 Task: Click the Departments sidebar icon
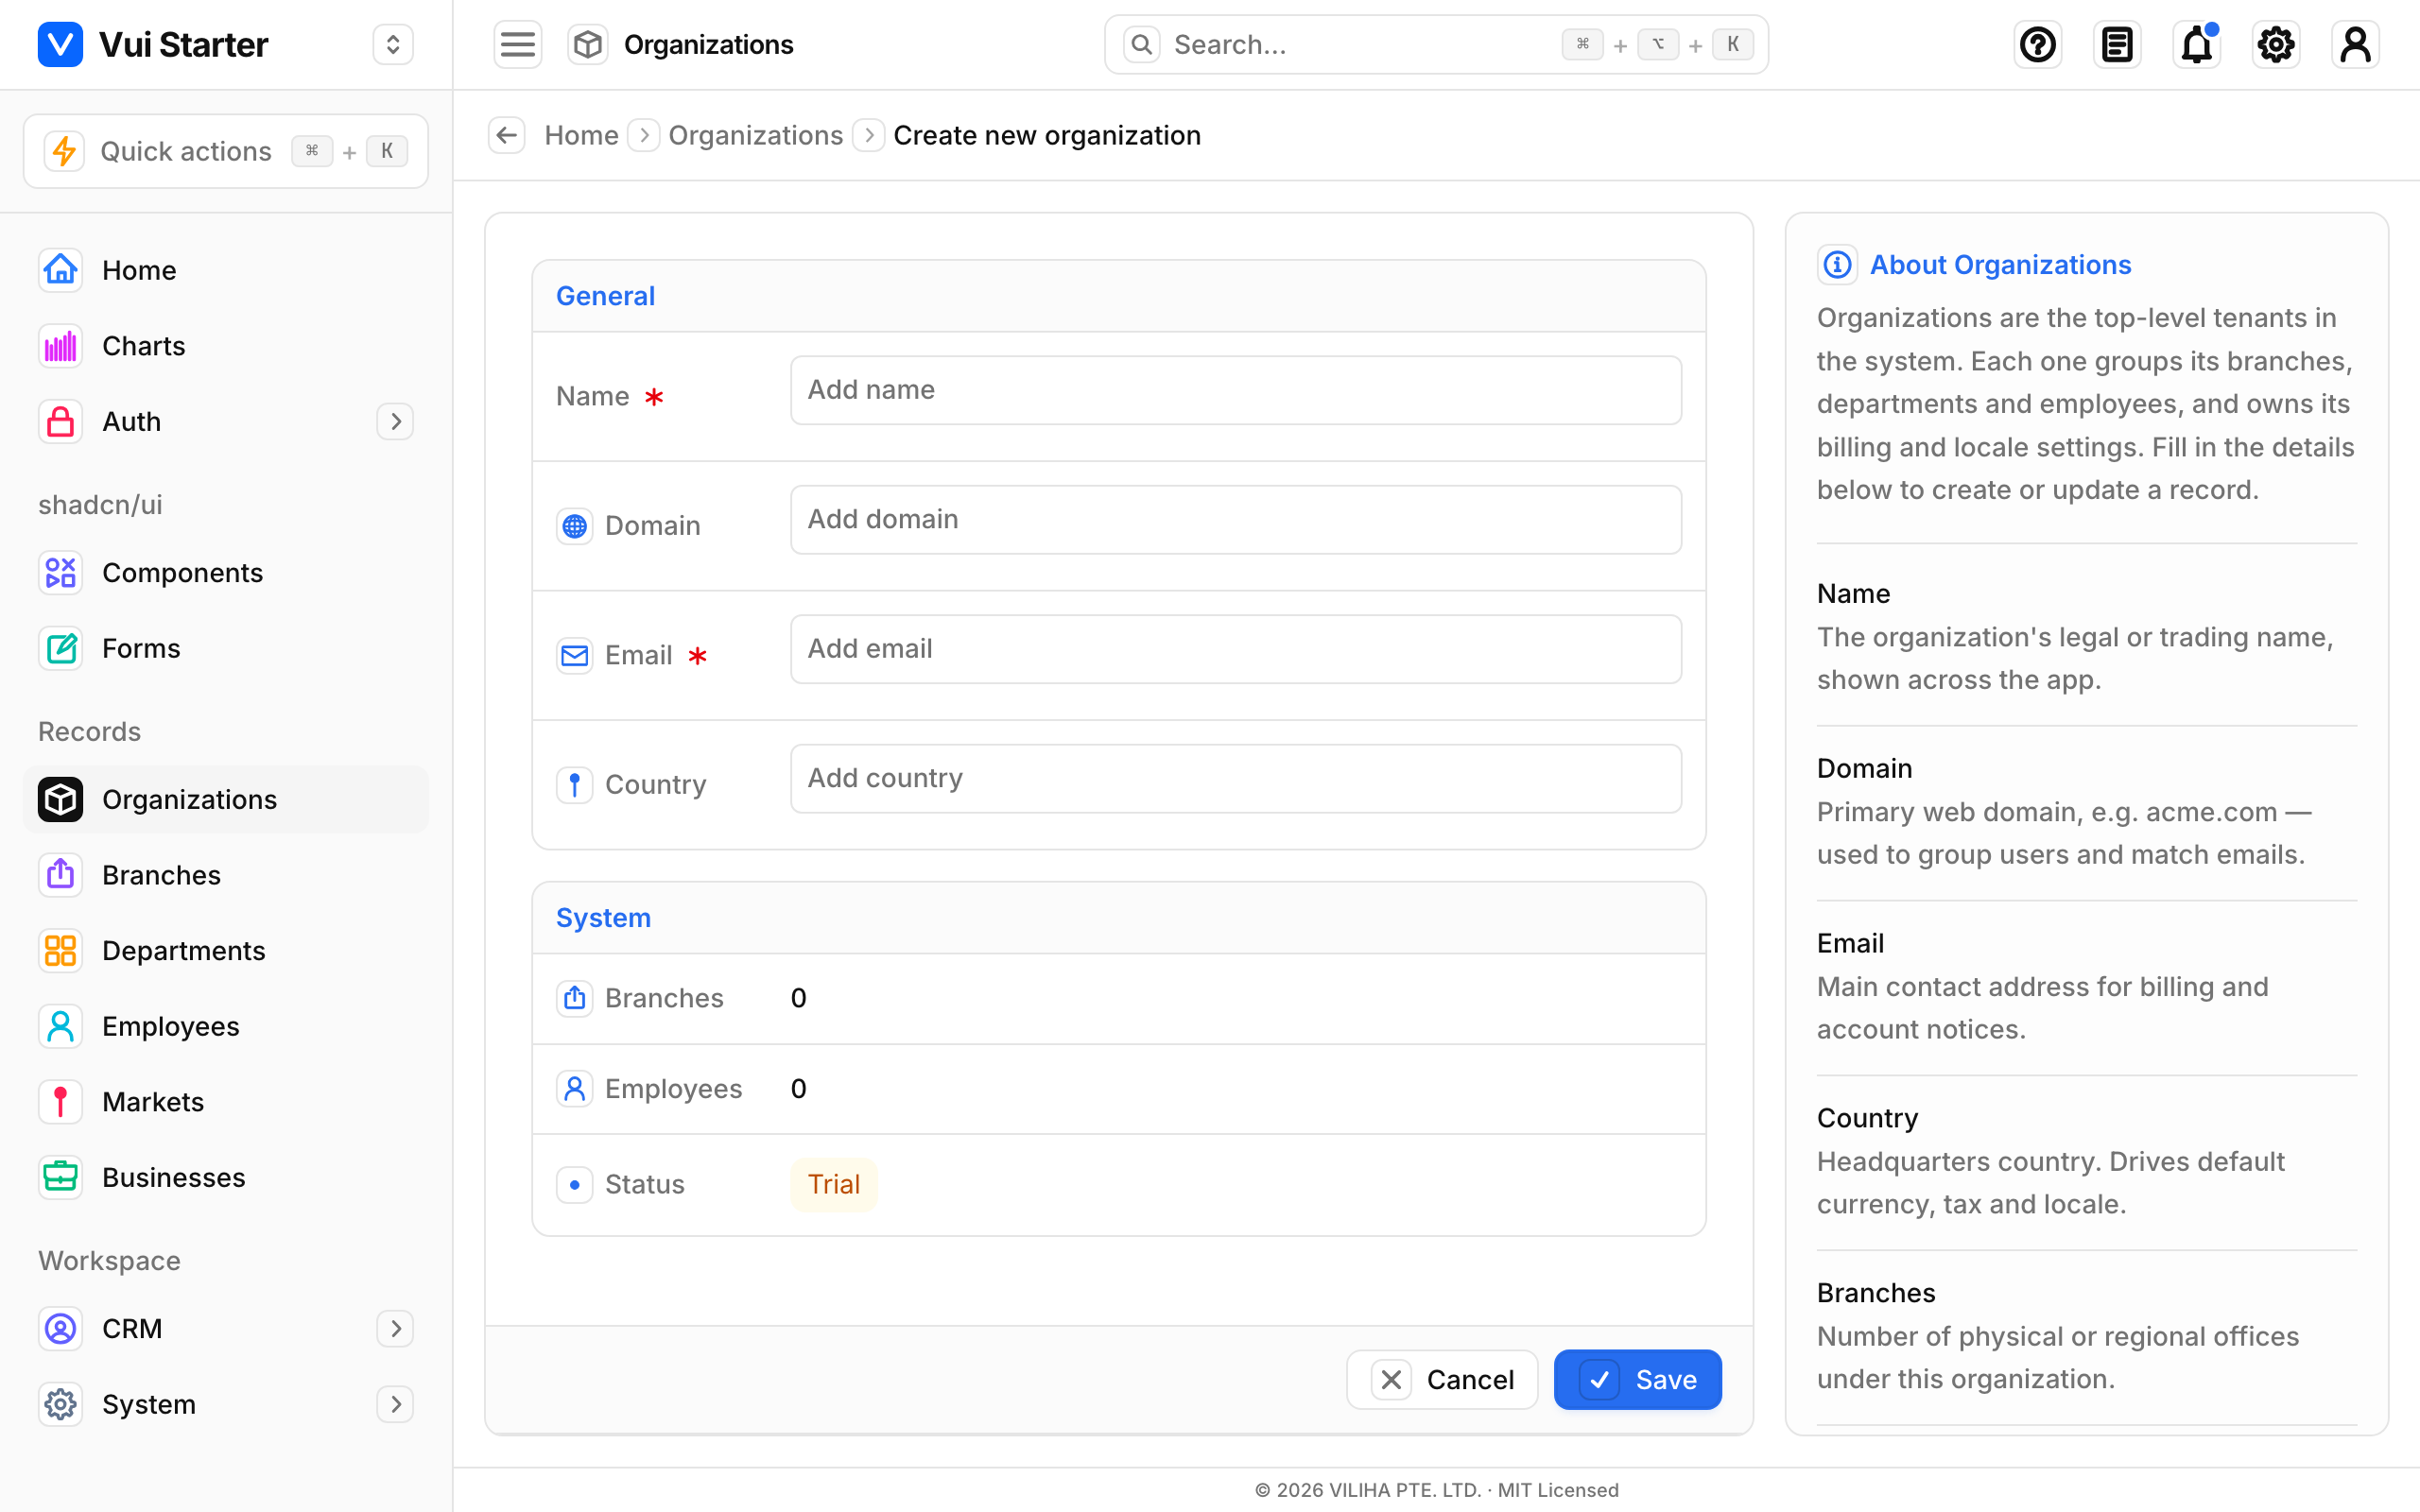coord(60,950)
